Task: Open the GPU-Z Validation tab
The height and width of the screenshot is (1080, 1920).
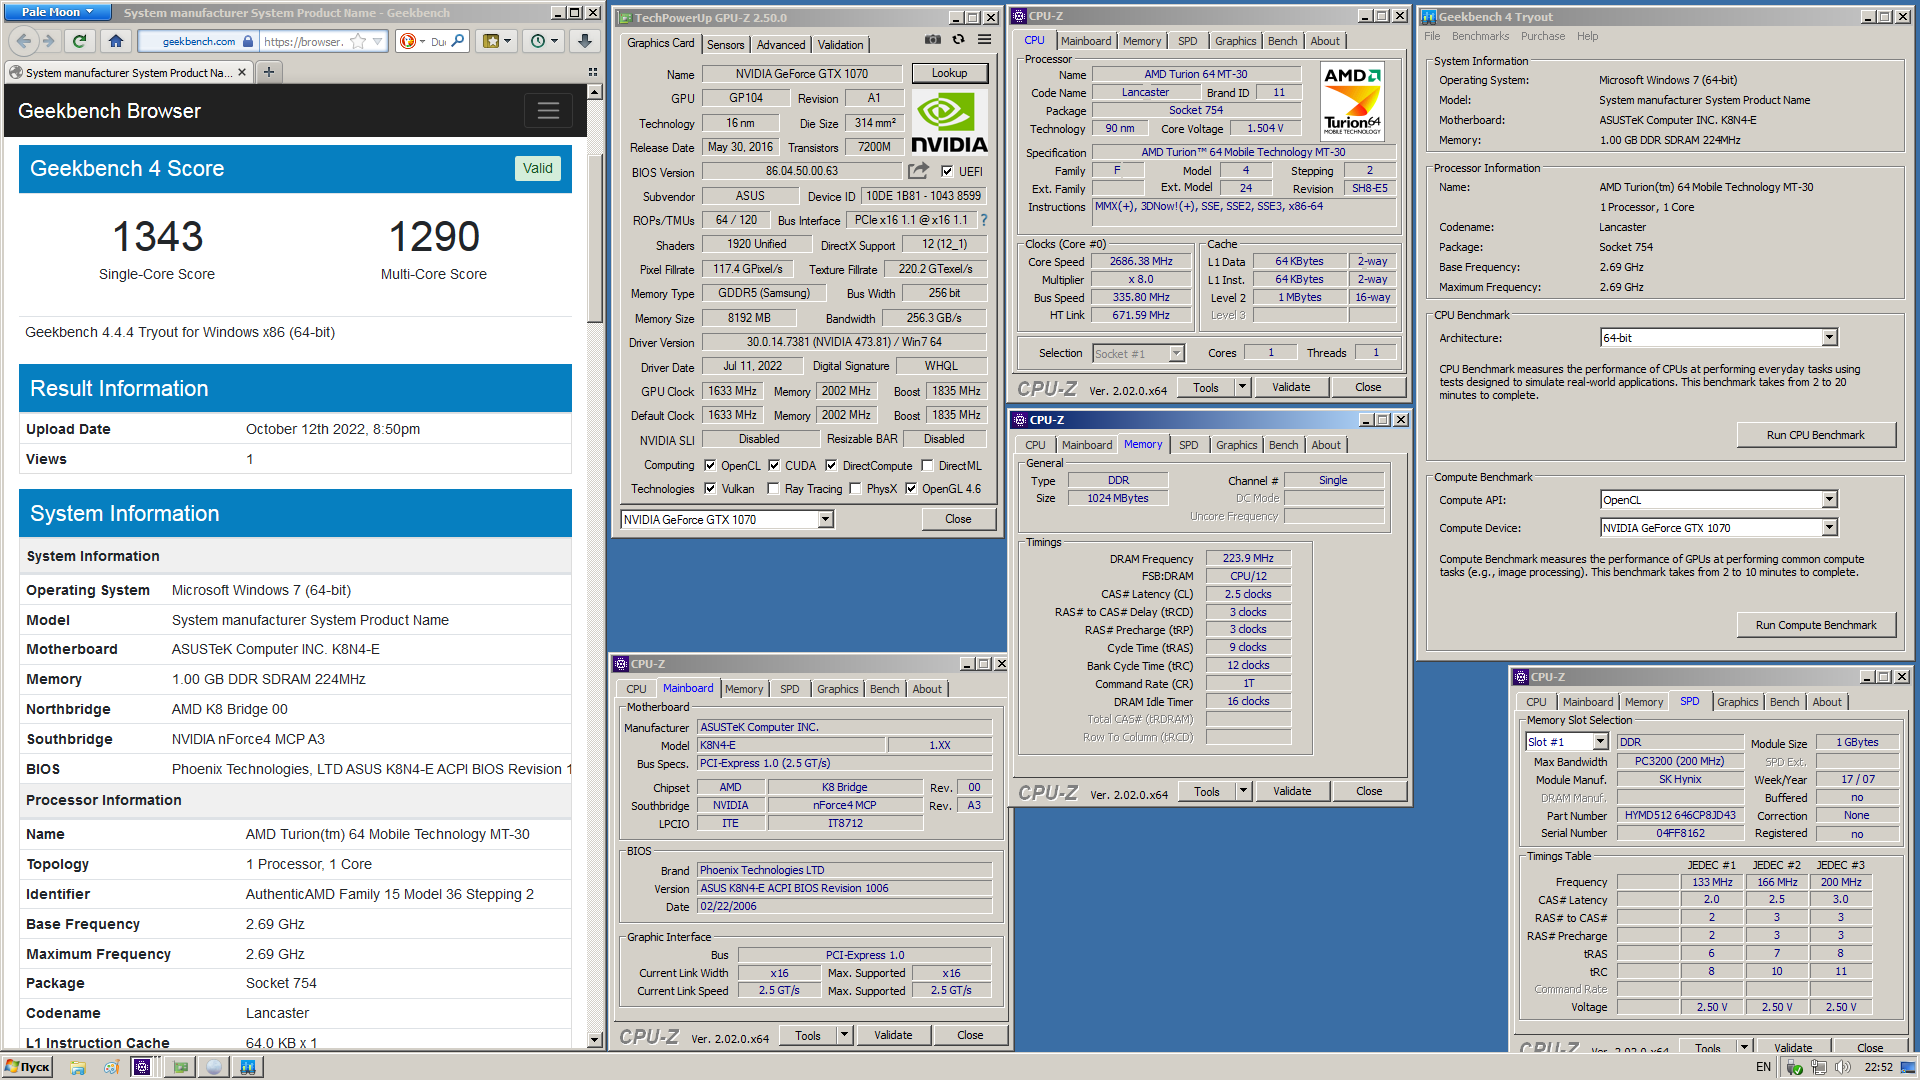Action: pyautogui.click(x=840, y=45)
